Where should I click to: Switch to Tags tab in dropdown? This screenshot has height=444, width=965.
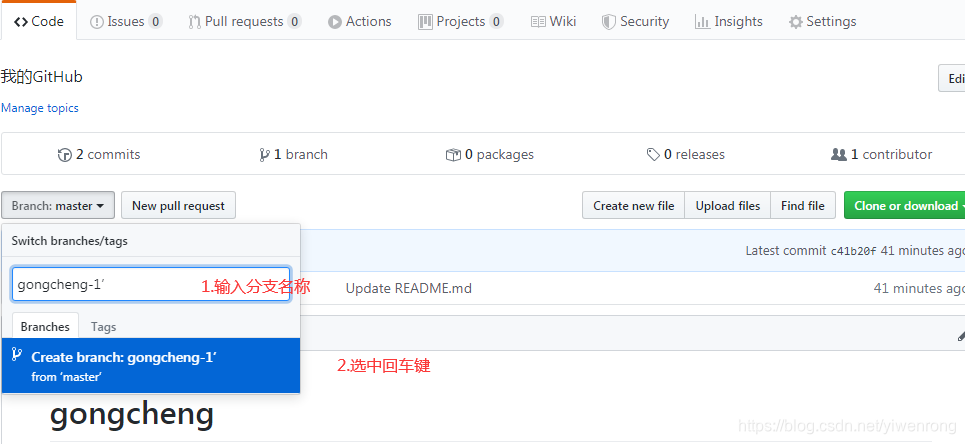(103, 327)
